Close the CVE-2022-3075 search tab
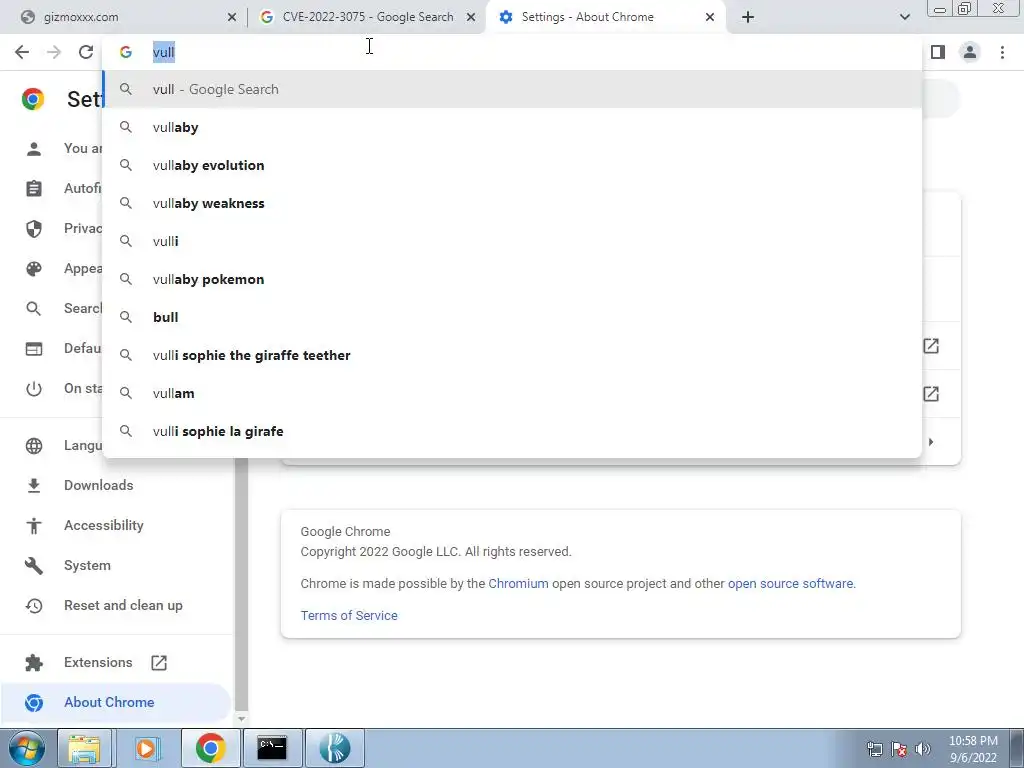1024x768 pixels. 471,18
